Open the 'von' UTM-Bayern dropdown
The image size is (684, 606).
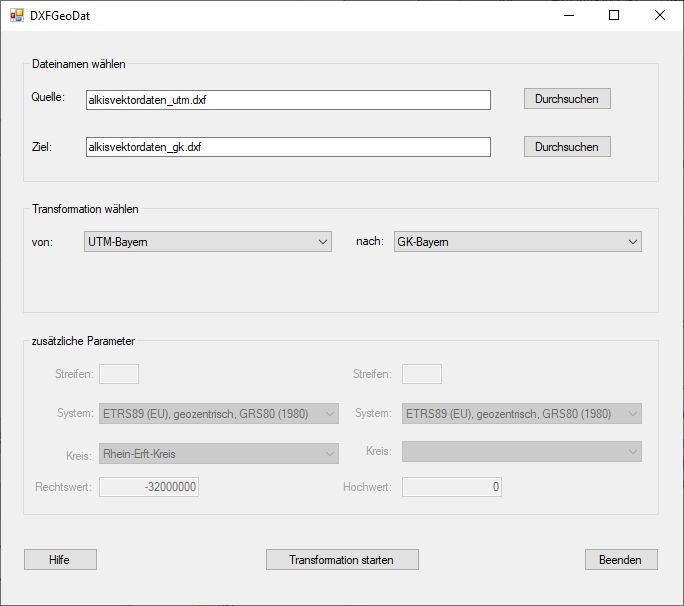click(208, 242)
